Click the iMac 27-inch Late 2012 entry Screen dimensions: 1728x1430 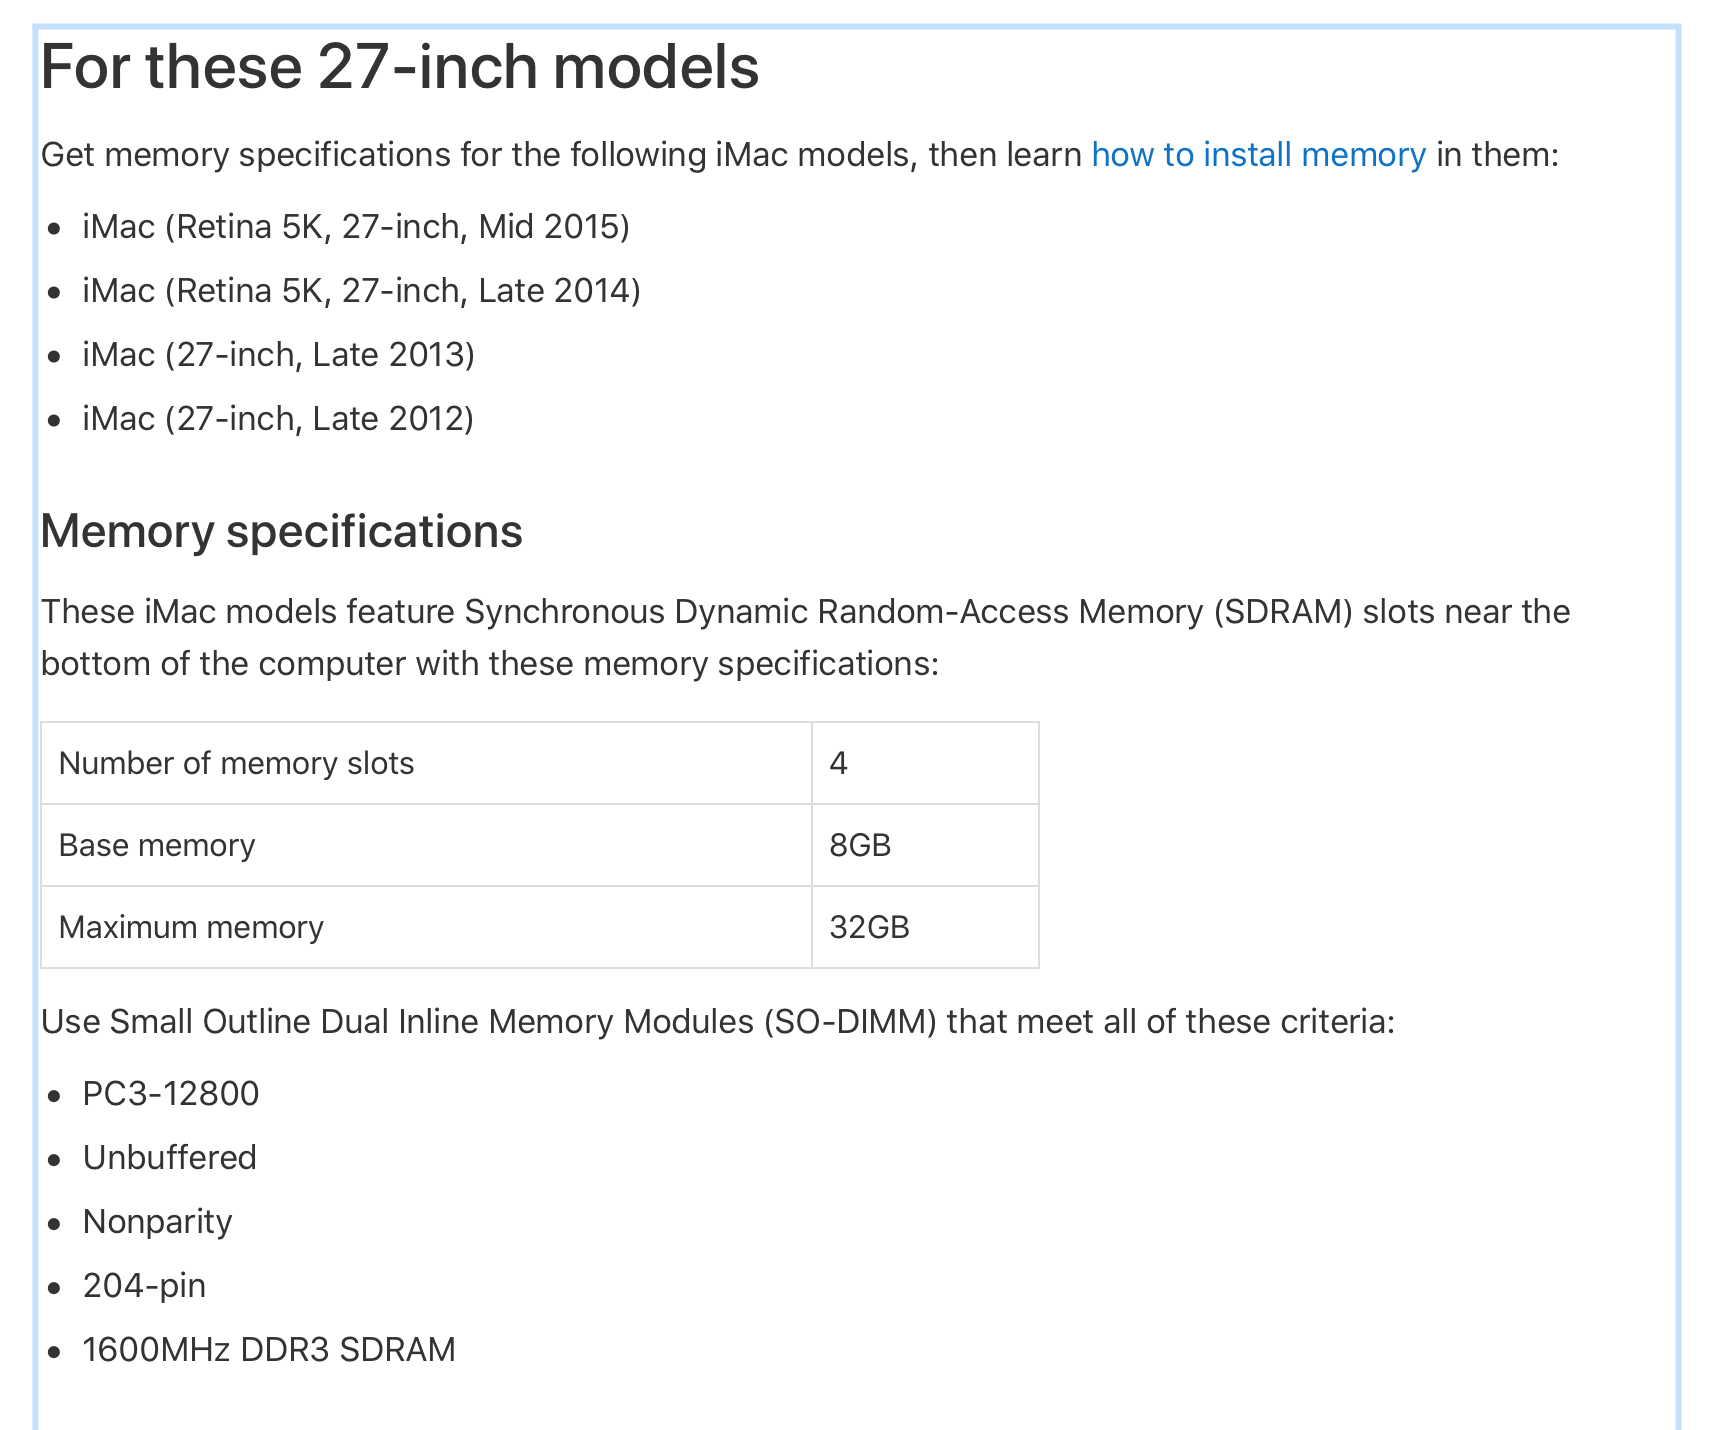pos(278,419)
